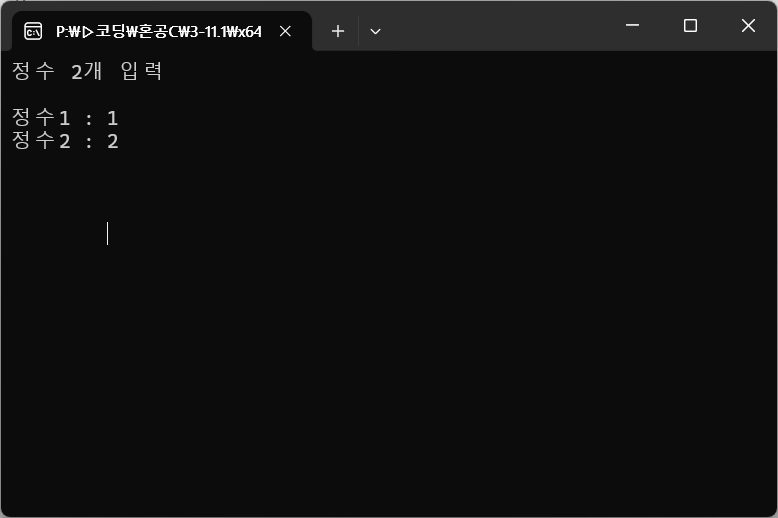Open a new terminal tab
This screenshot has height=518, width=778.
(338, 31)
